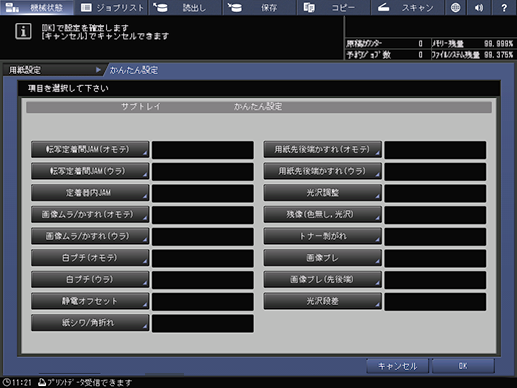This screenshot has height=388, width=517.
Task: Select 転写定着間JAM(ウラ) setting
Action: [x=90, y=171]
